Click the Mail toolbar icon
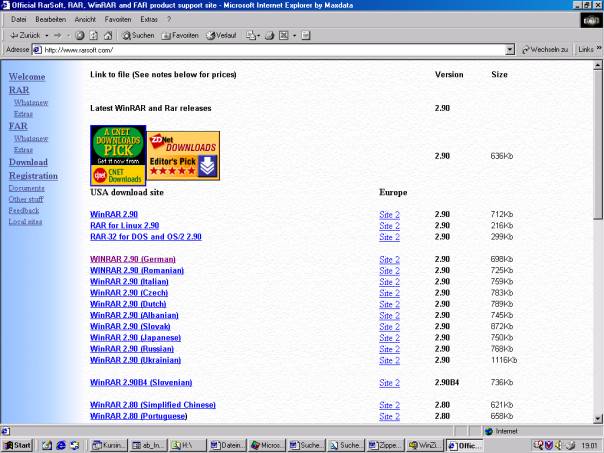The height and width of the screenshot is (453, 604). click(250, 35)
